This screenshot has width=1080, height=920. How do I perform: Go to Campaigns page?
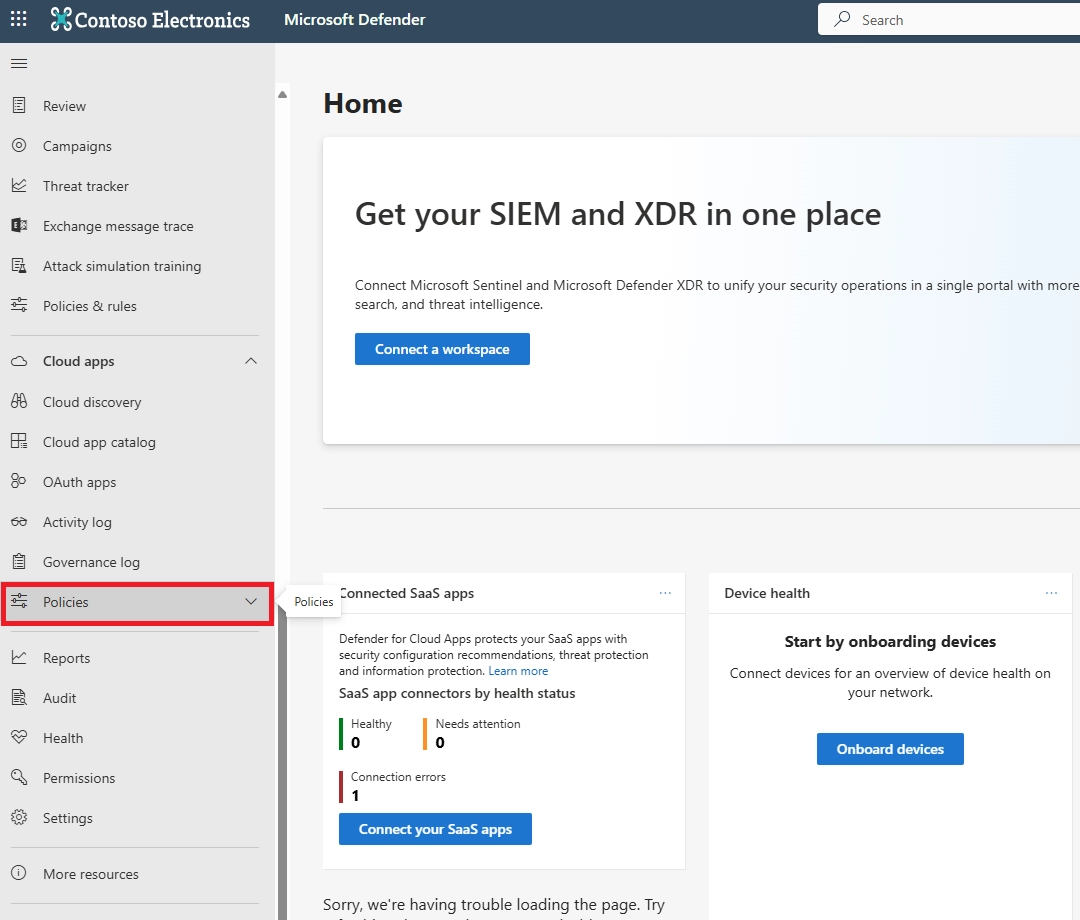(x=77, y=146)
